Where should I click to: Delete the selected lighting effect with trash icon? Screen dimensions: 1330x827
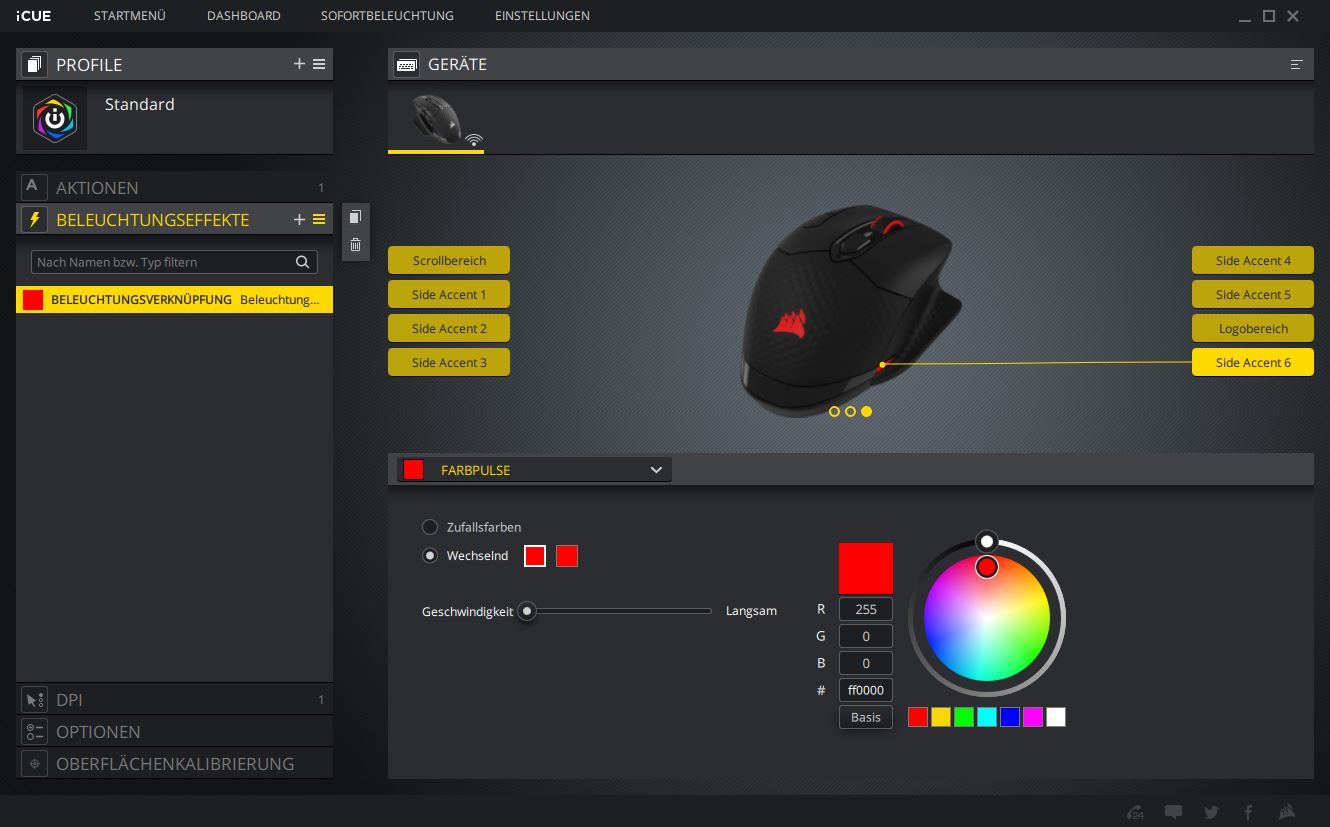[x=355, y=244]
